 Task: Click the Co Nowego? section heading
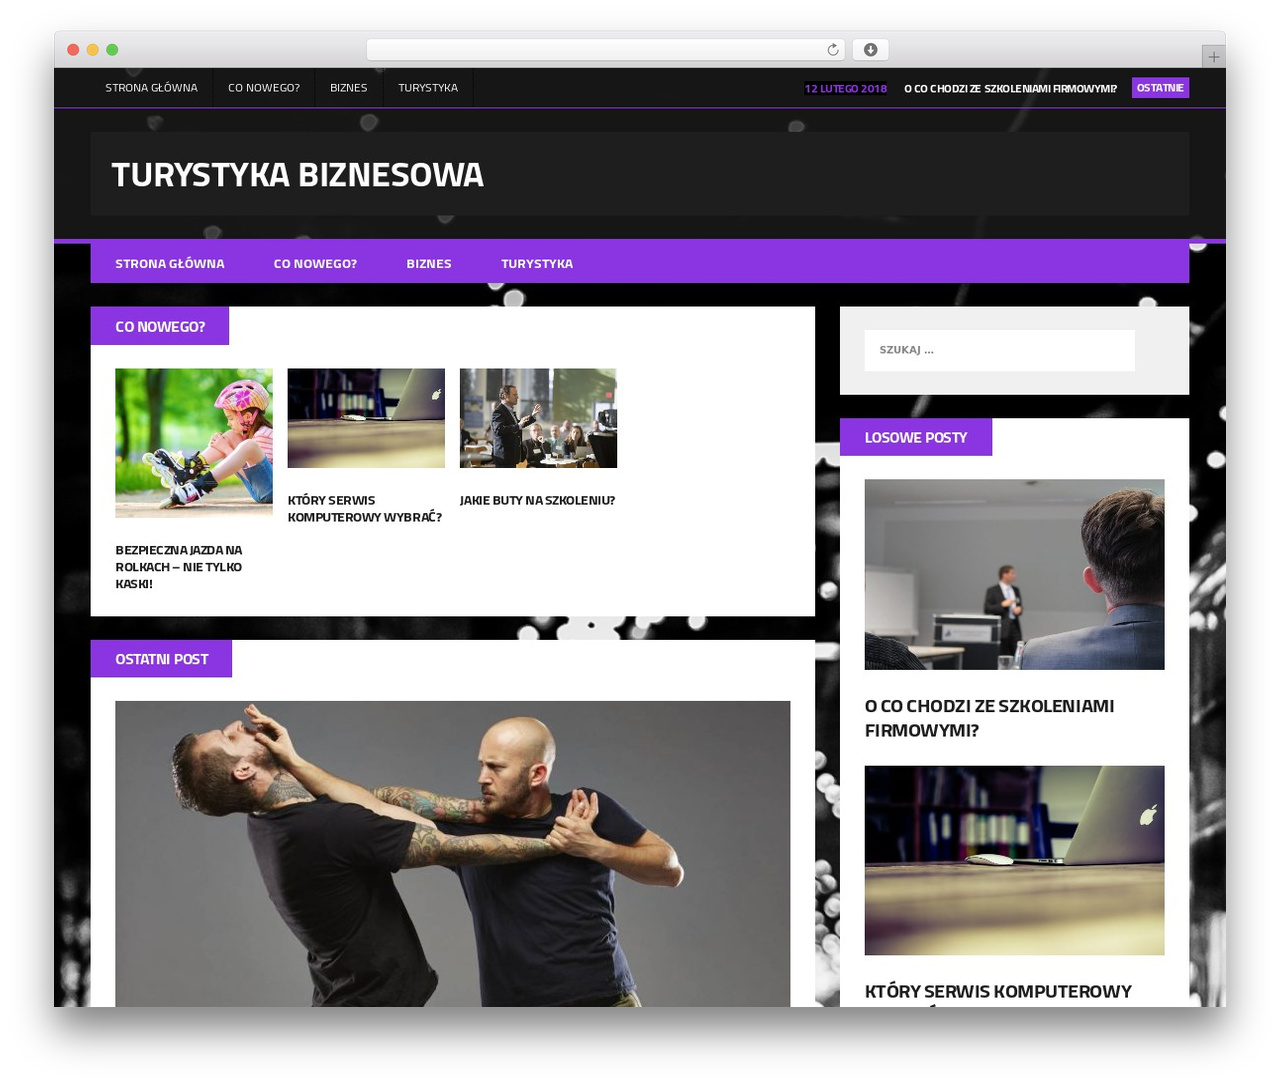[160, 326]
